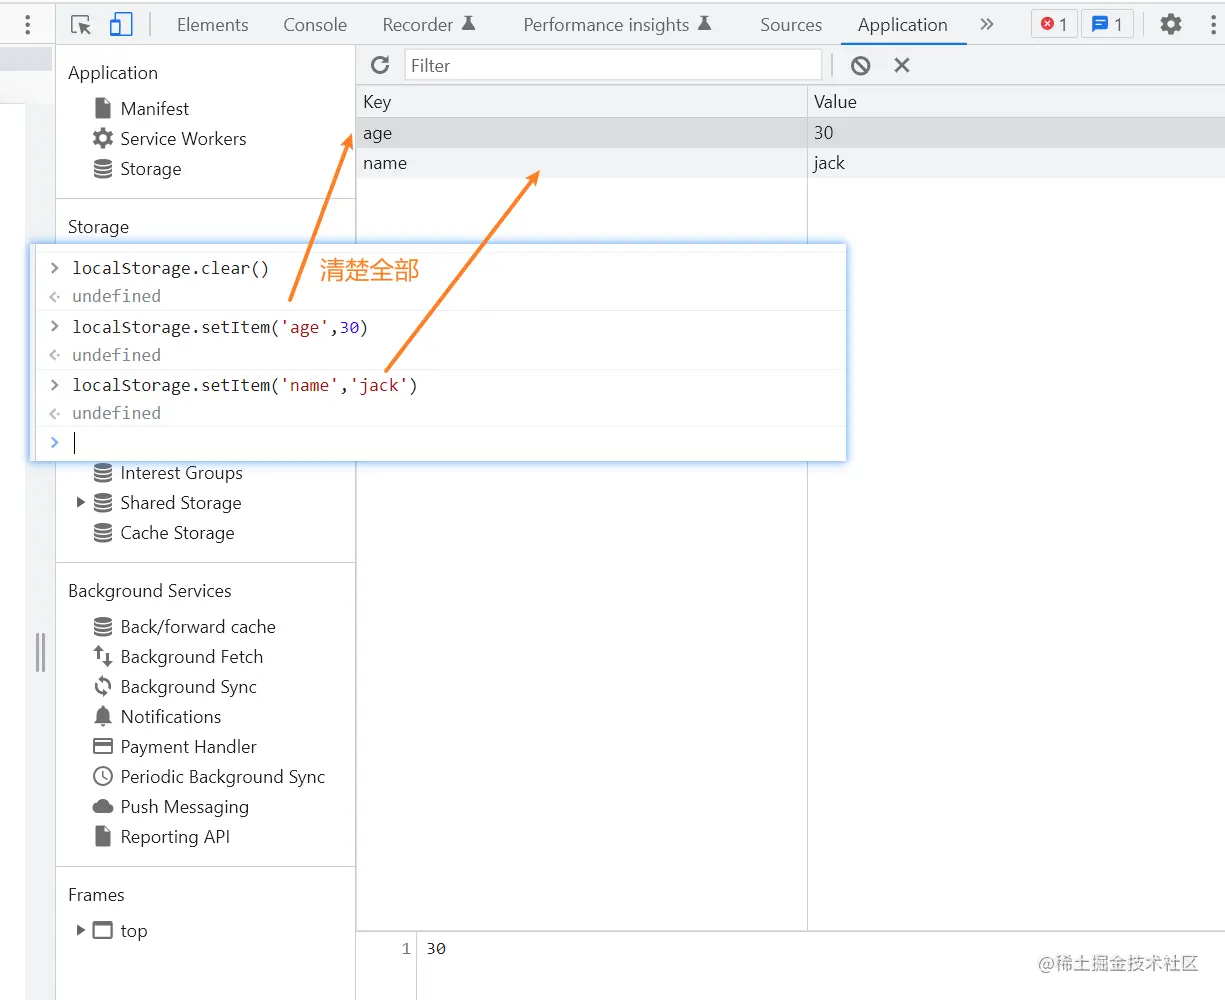The width and height of the screenshot is (1225, 1000).
Task: Open the Manifest item
Action: 155,108
